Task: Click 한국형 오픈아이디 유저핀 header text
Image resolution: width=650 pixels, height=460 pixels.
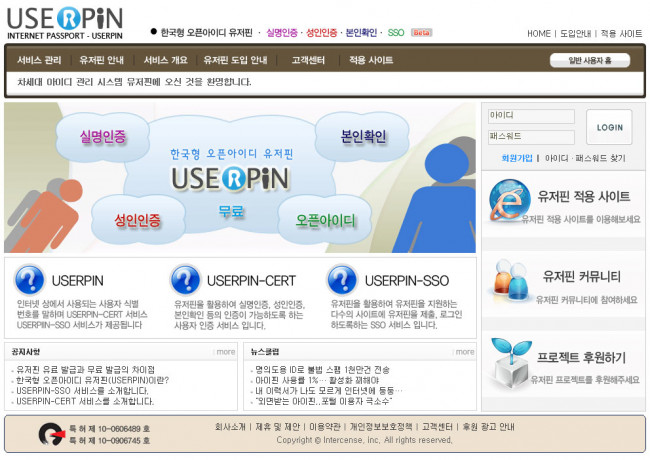Action: point(206,32)
